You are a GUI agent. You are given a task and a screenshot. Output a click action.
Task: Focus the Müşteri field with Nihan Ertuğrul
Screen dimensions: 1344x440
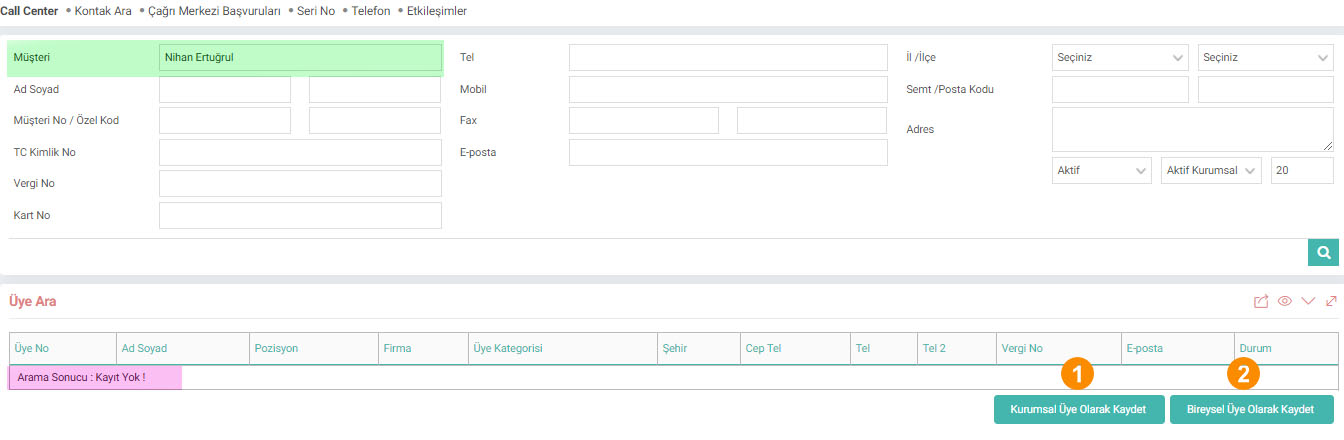point(300,58)
